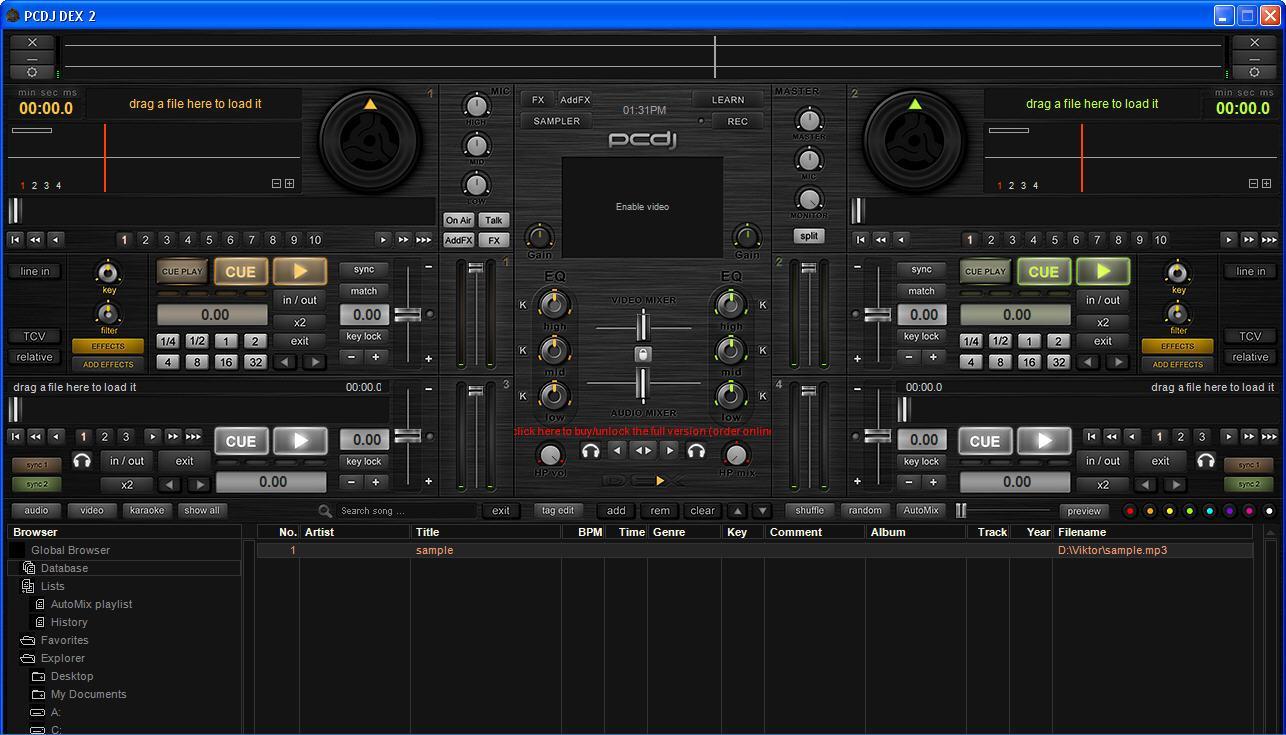This screenshot has width=1286, height=735.
Task: Toggle TCV on deck 2
Action: [x=1250, y=337]
